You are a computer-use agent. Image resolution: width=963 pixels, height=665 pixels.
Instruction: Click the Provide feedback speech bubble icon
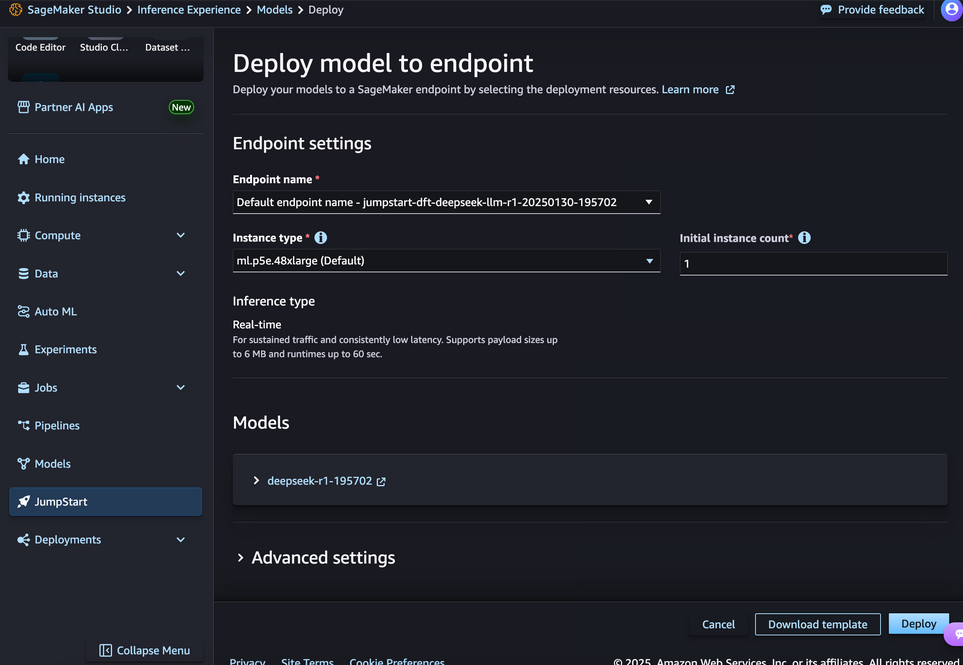pos(826,10)
